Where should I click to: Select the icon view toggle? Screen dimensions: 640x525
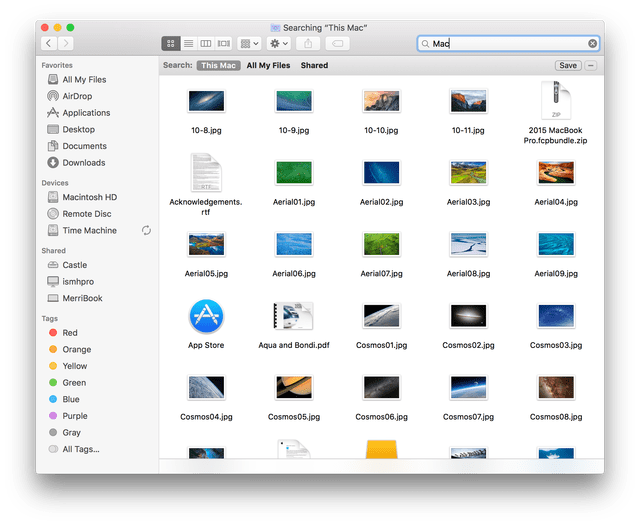tap(170, 44)
